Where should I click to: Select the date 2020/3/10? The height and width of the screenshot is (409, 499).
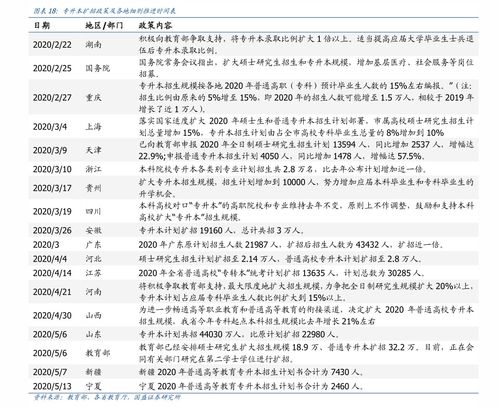pos(52,169)
